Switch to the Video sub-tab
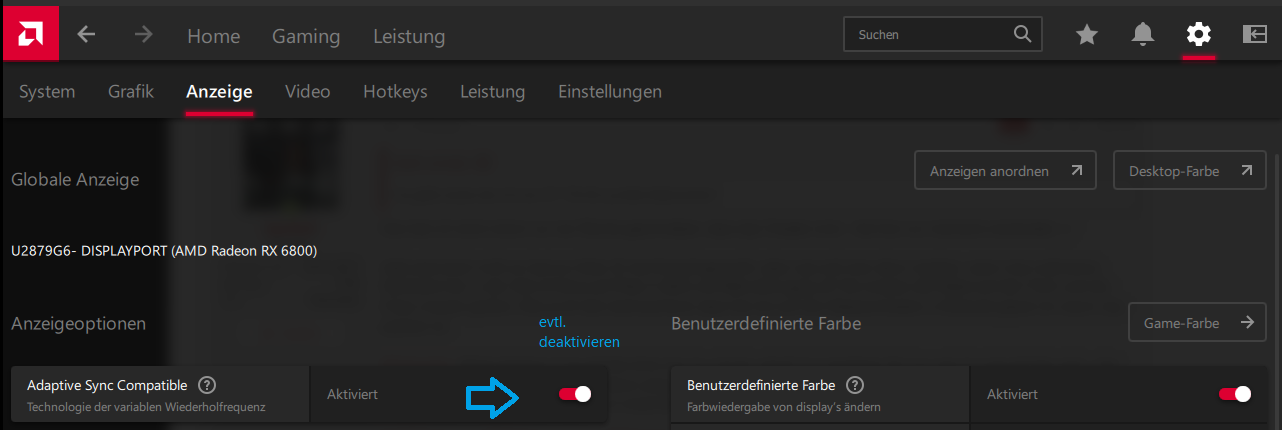Screen dimensions: 1282x430 tap(308, 92)
